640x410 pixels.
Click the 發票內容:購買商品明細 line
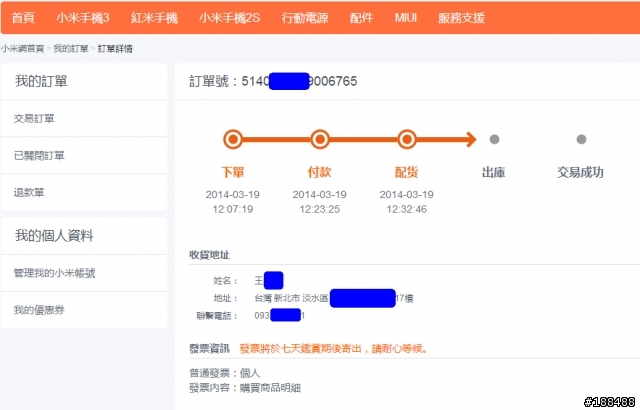click(x=245, y=388)
